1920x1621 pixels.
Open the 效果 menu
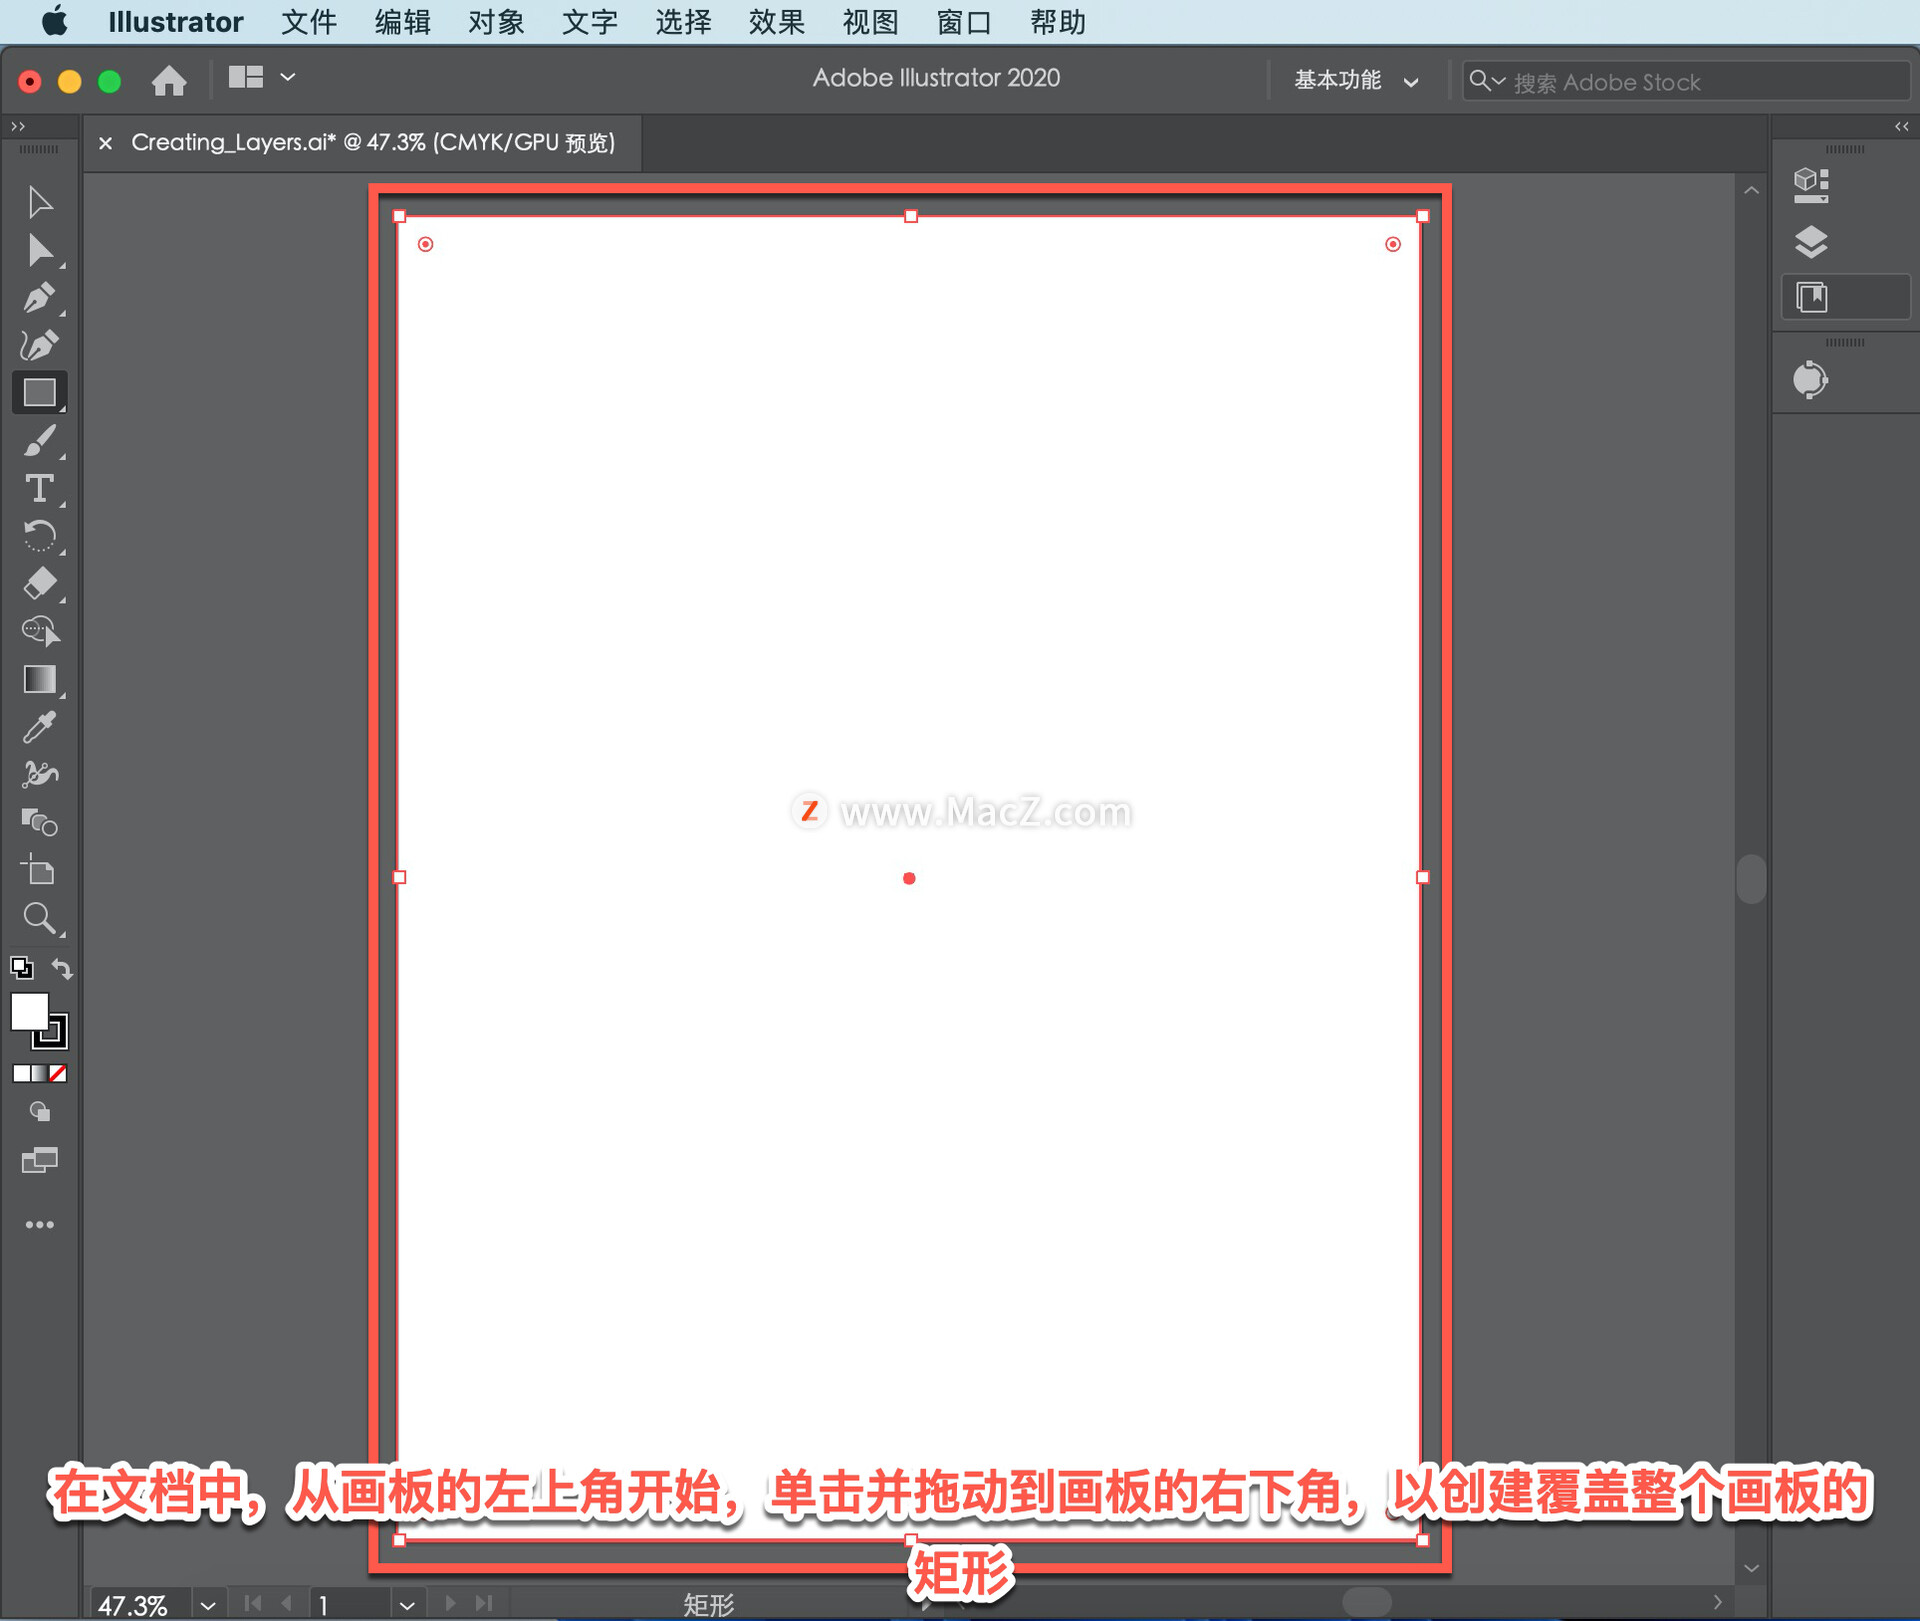(776, 22)
